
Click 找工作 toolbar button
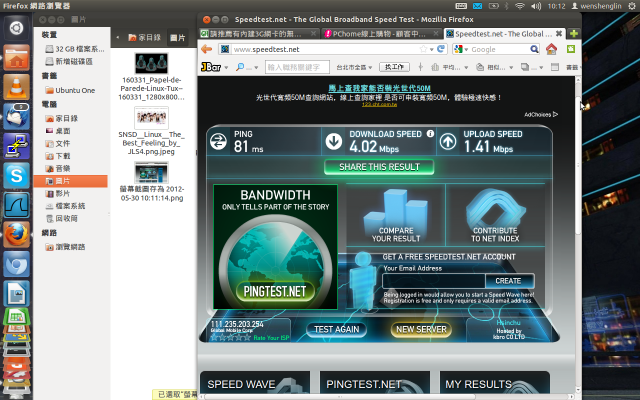(394, 67)
